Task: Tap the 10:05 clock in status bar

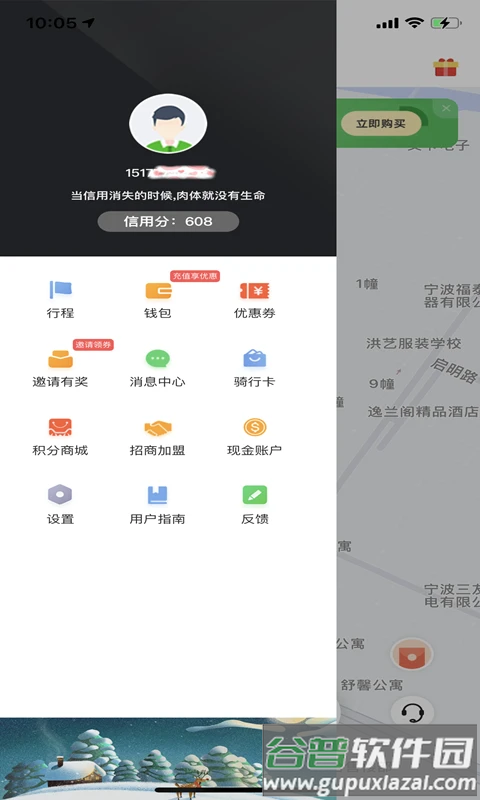Action: click(x=51, y=23)
